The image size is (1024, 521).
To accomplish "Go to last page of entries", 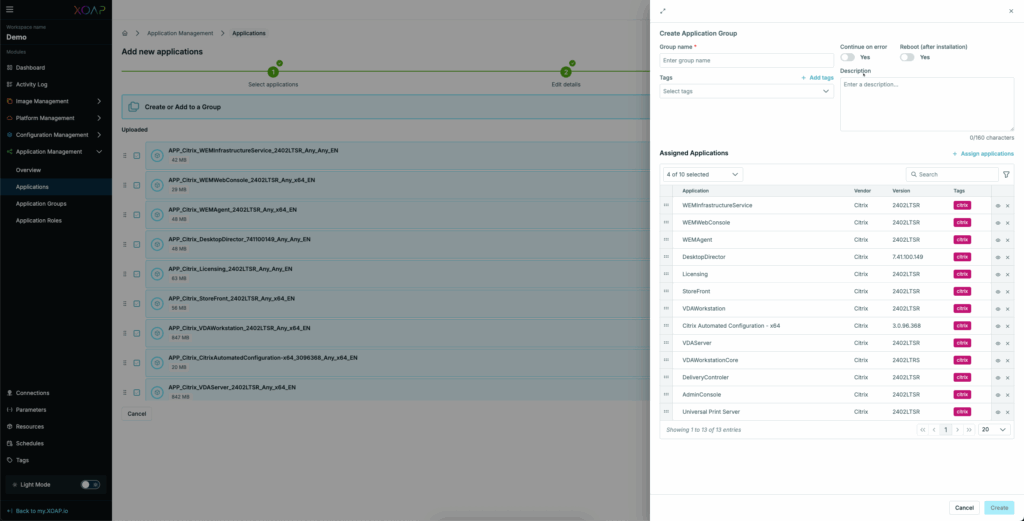I will [969, 430].
